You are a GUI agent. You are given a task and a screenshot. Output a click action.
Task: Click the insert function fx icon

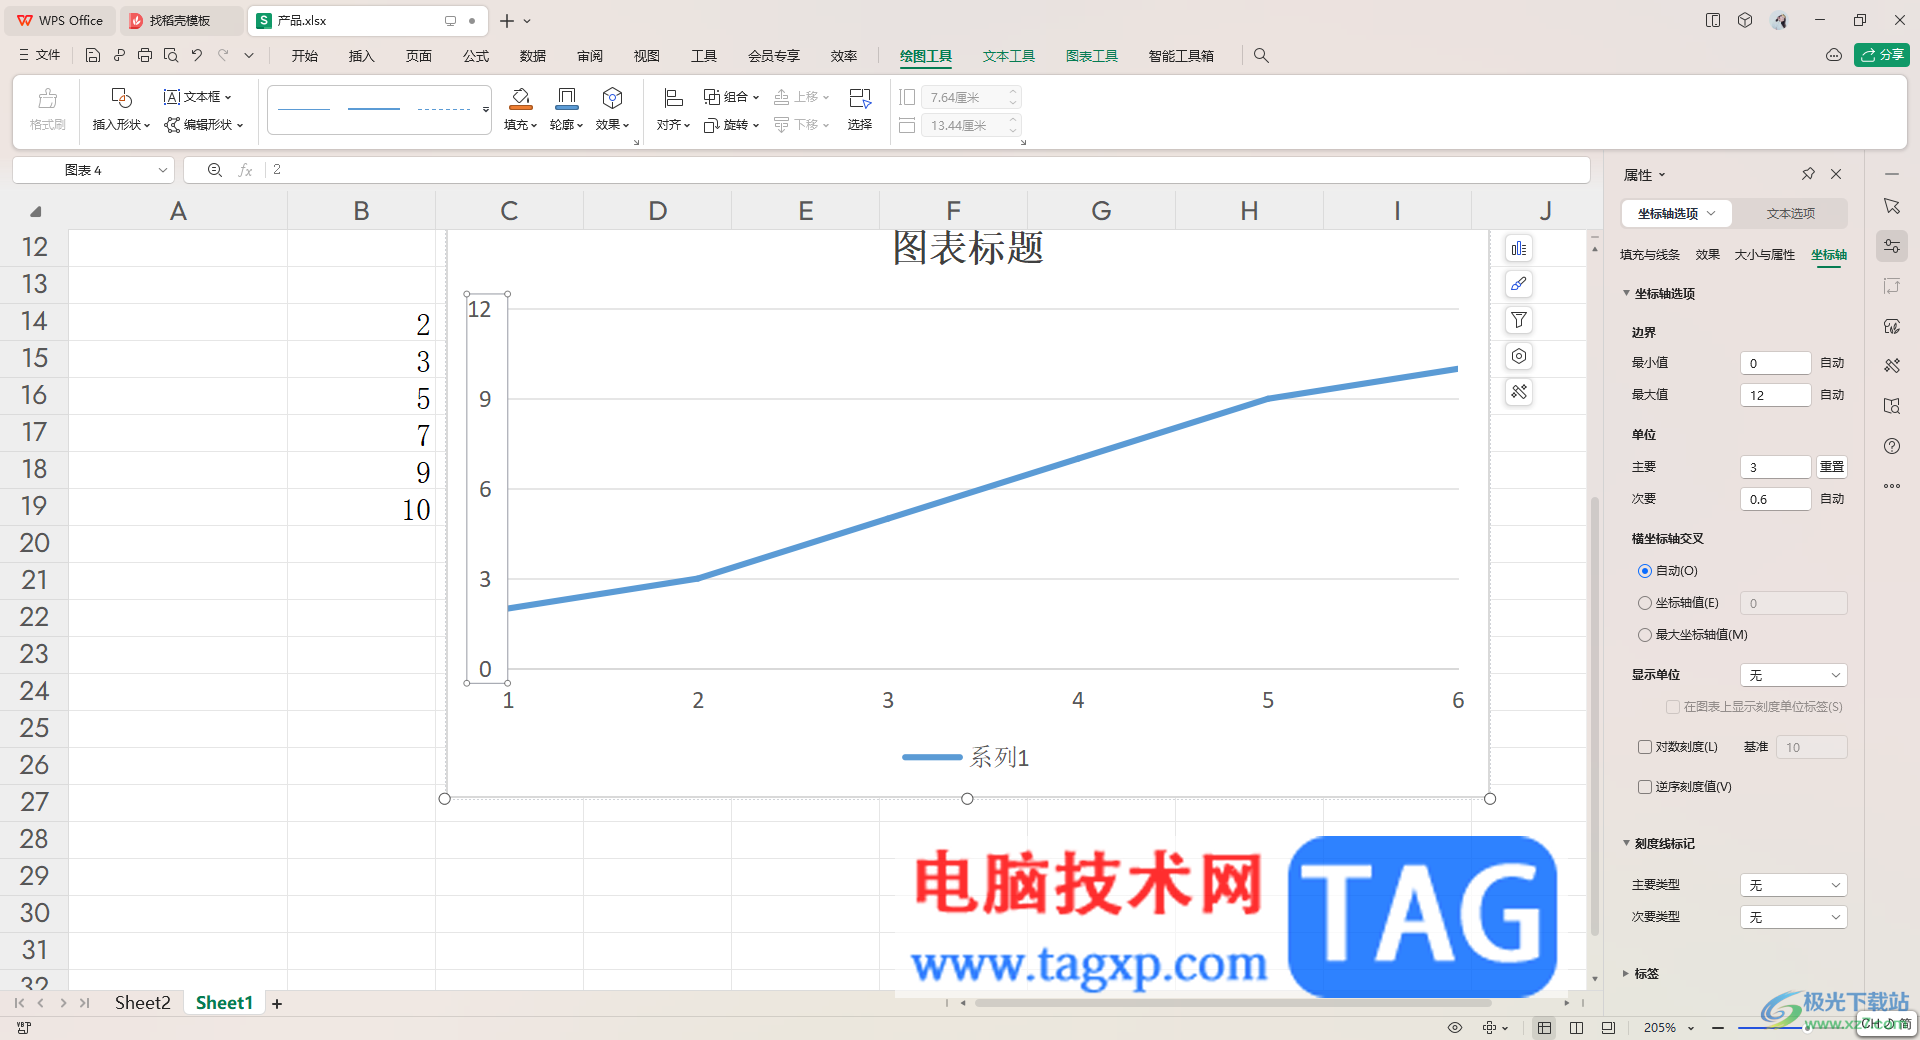coord(245,170)
